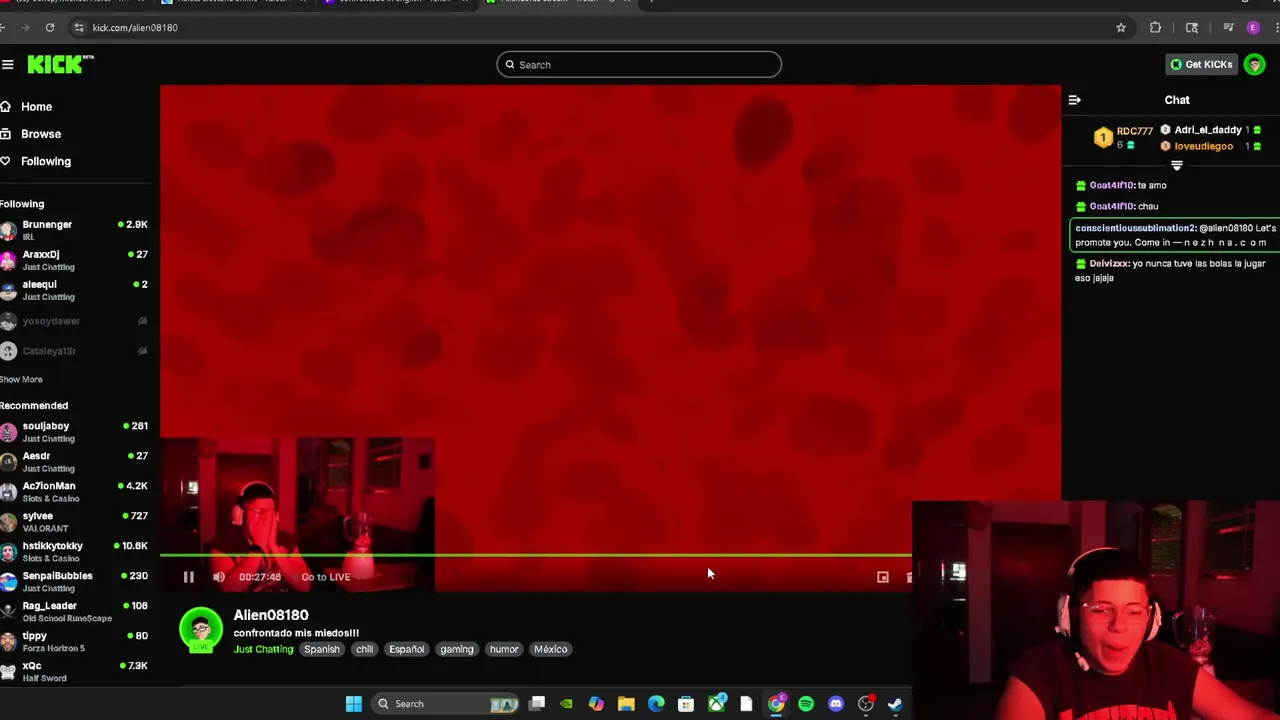This screenshot has width=1280, height=720.
Task: Open Just Chatting category link
Action: pyautogui.click(x=263, y=649)
